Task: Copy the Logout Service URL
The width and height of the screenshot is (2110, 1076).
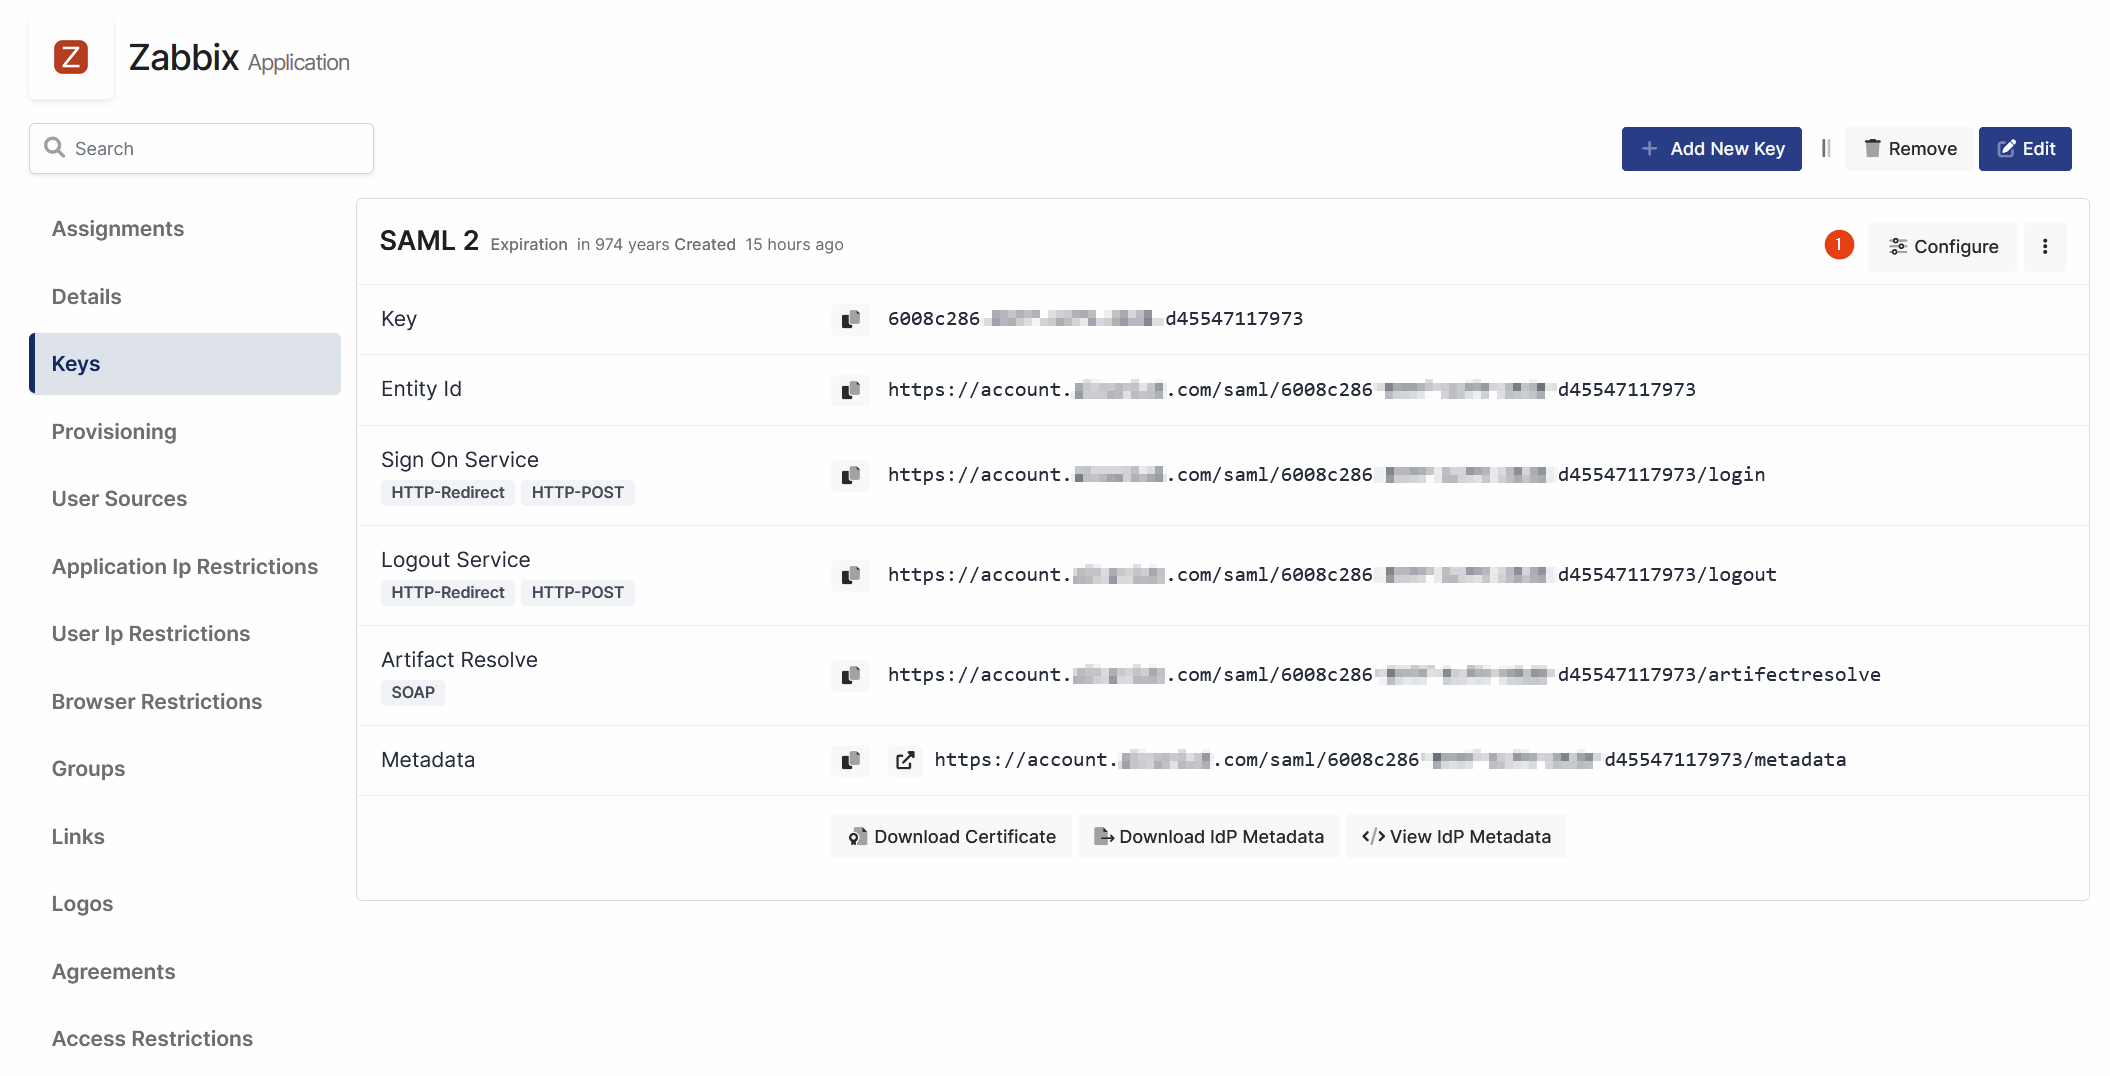Action: (850, 575)
